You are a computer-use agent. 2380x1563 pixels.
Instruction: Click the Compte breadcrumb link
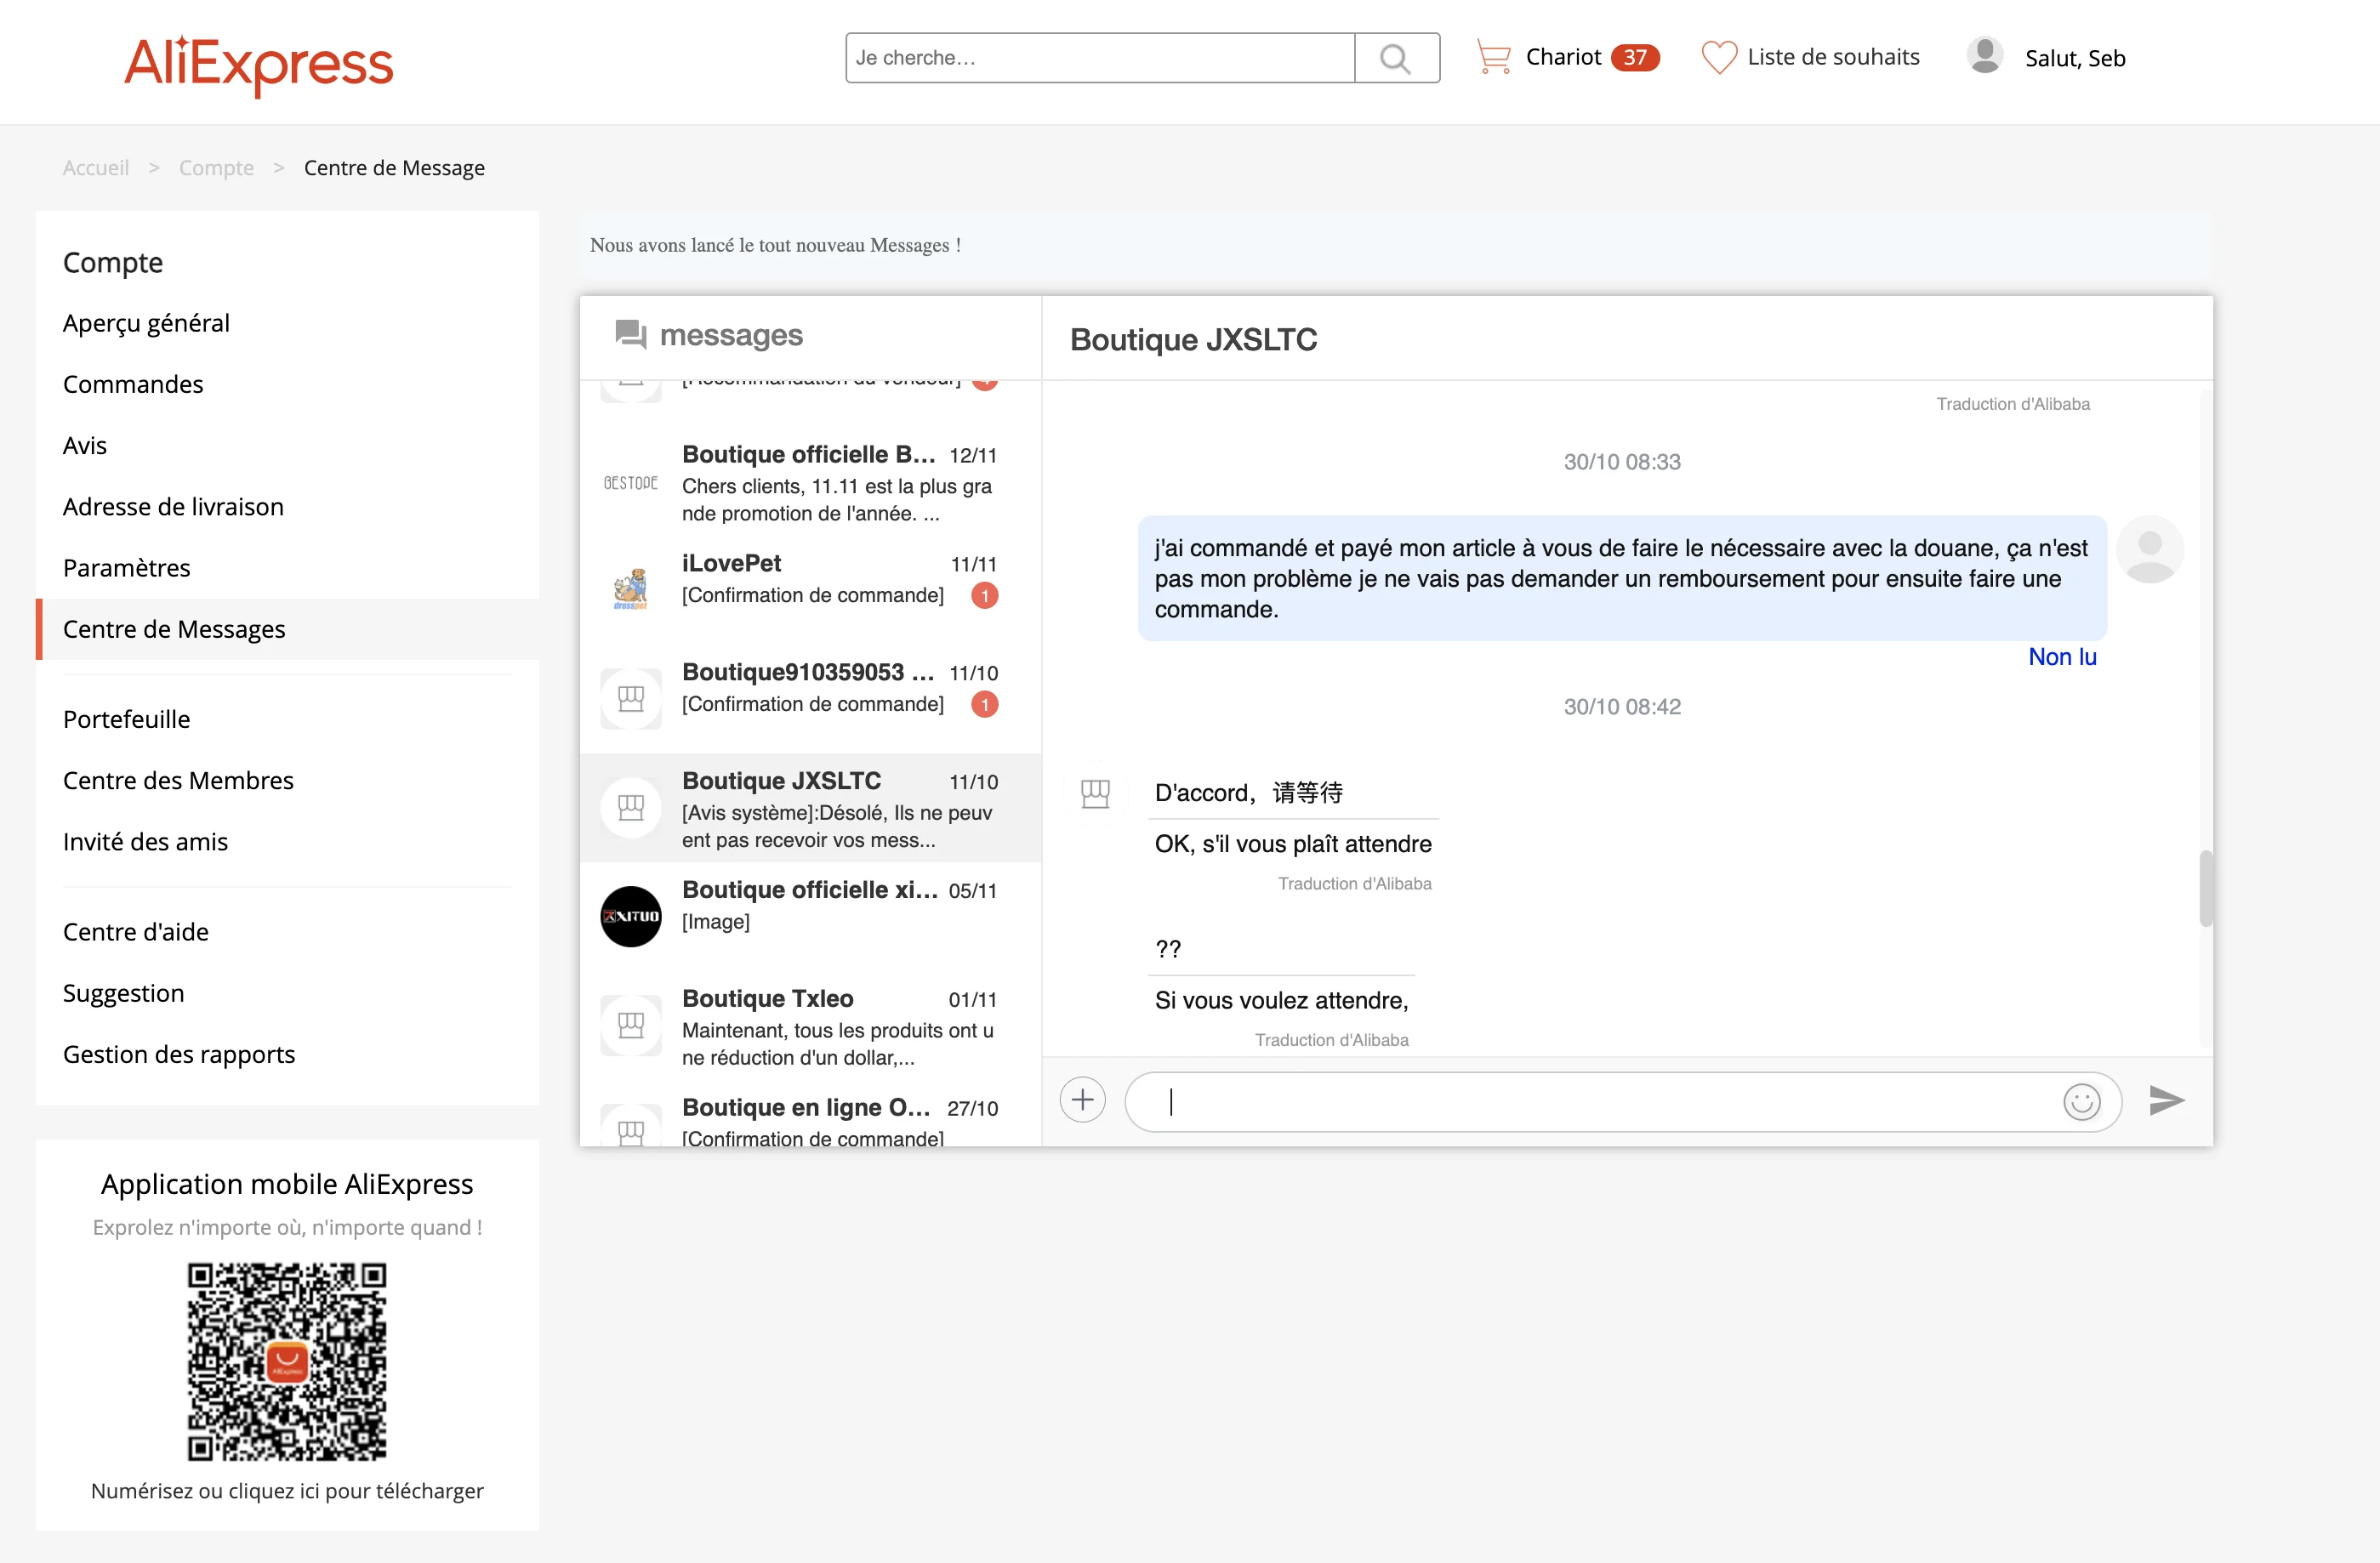click(216, 168)
